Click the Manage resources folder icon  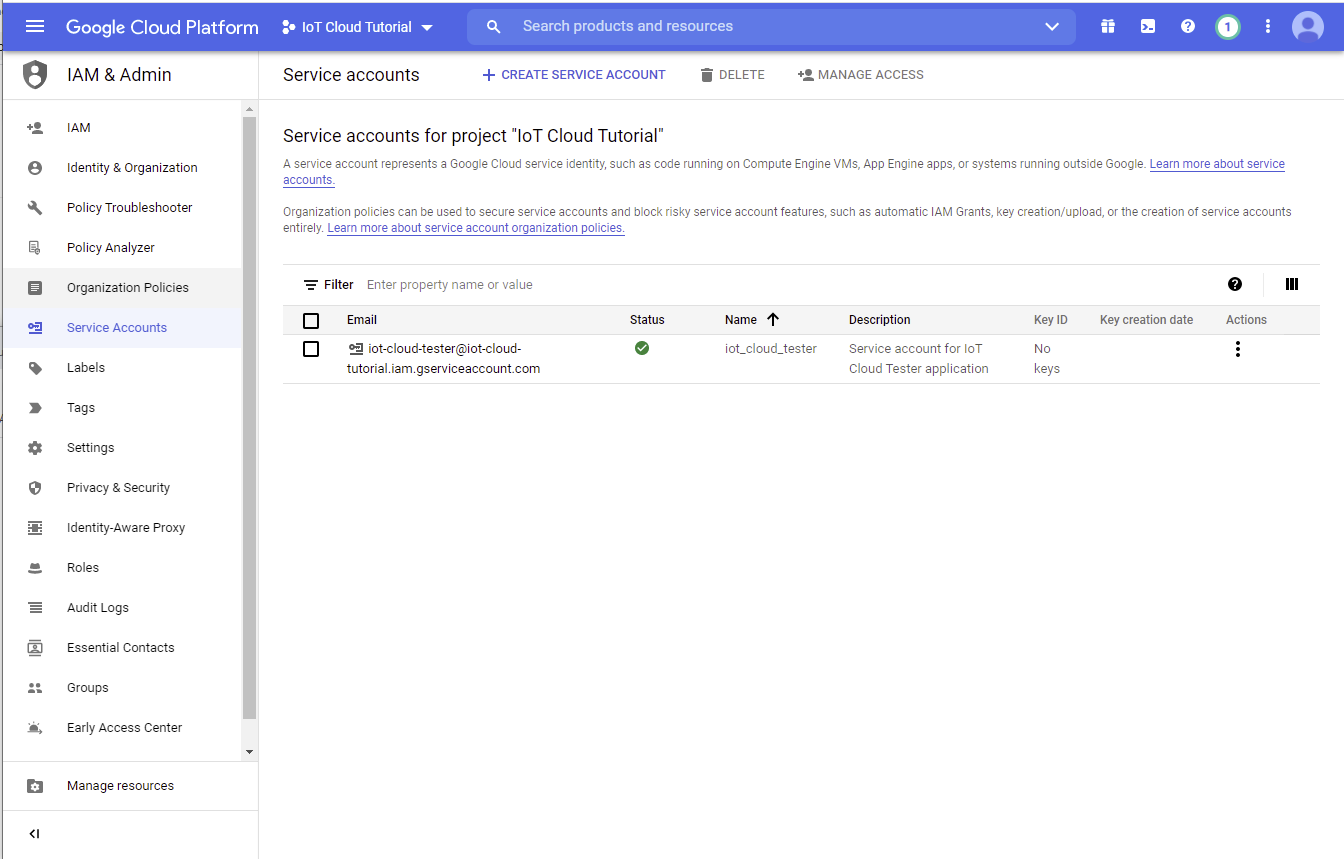(x=35, y=786)
